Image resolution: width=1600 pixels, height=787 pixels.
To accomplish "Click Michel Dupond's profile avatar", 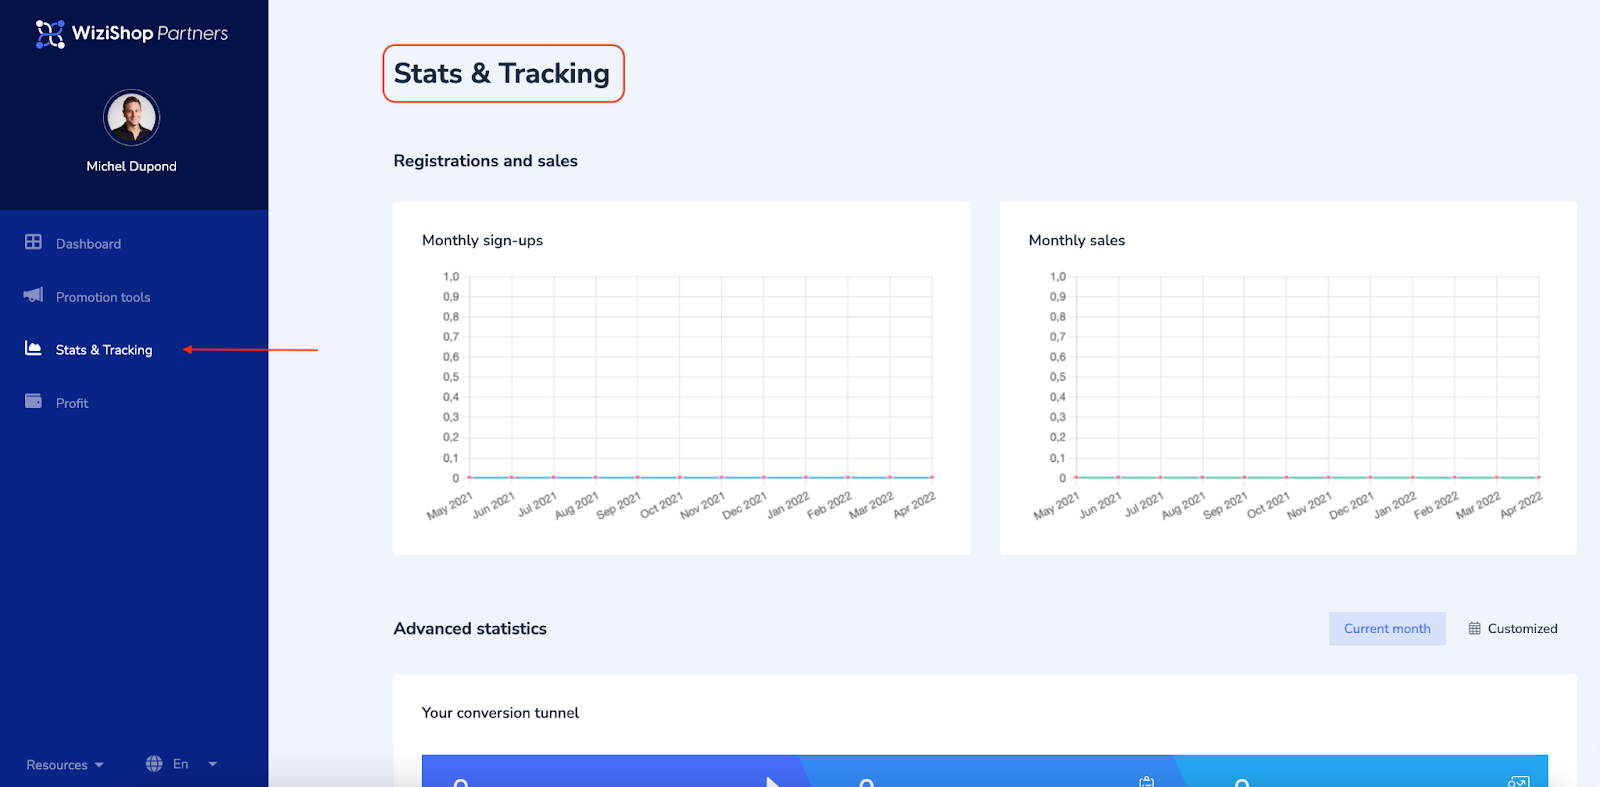I will tap(132, 118).
